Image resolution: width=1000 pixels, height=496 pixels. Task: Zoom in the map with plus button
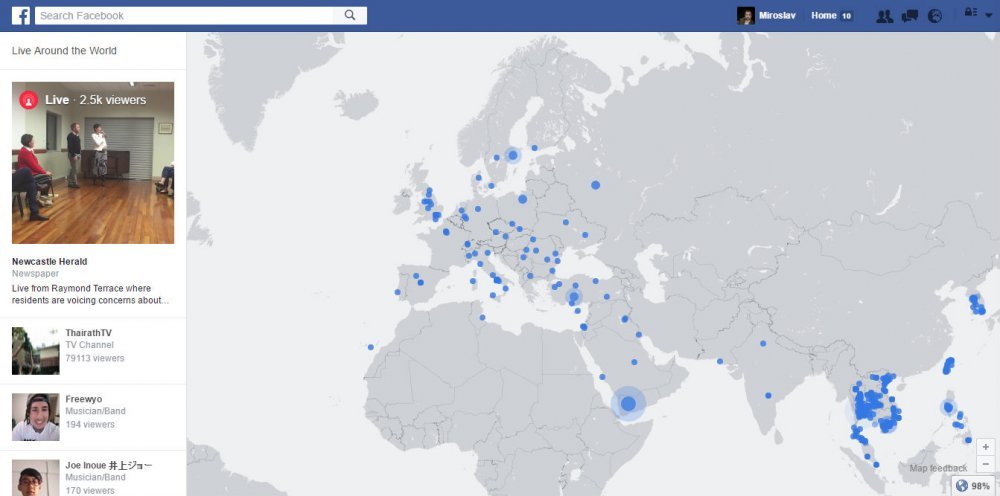coord(985,447)
